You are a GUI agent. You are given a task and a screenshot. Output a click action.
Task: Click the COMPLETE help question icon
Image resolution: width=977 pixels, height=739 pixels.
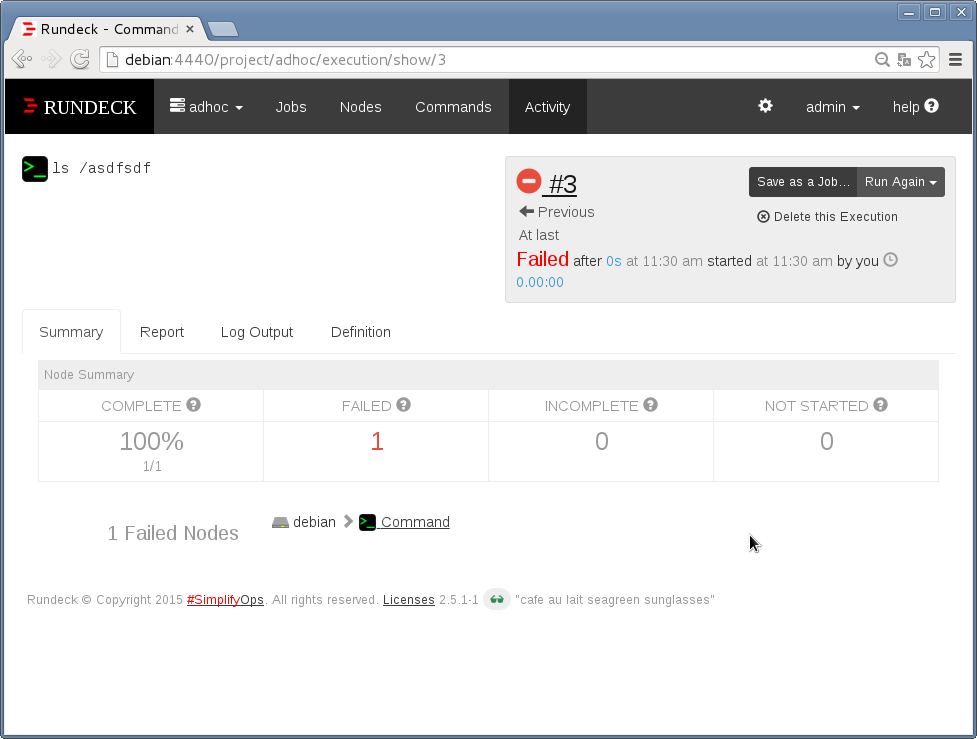point(194,405)
